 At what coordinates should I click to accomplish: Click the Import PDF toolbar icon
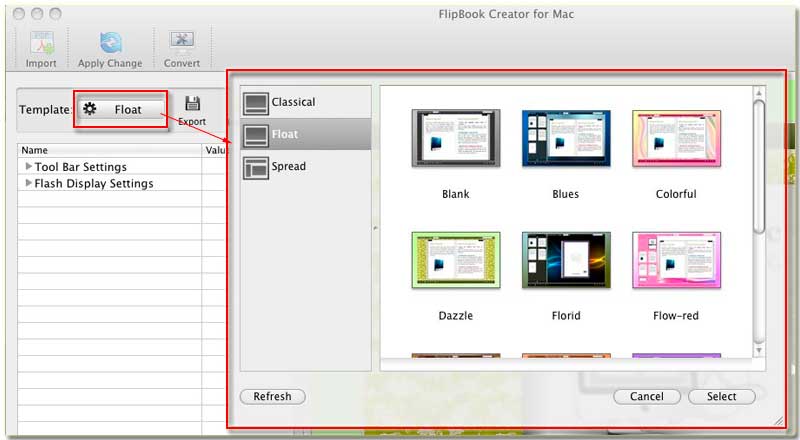click(42, 43)
